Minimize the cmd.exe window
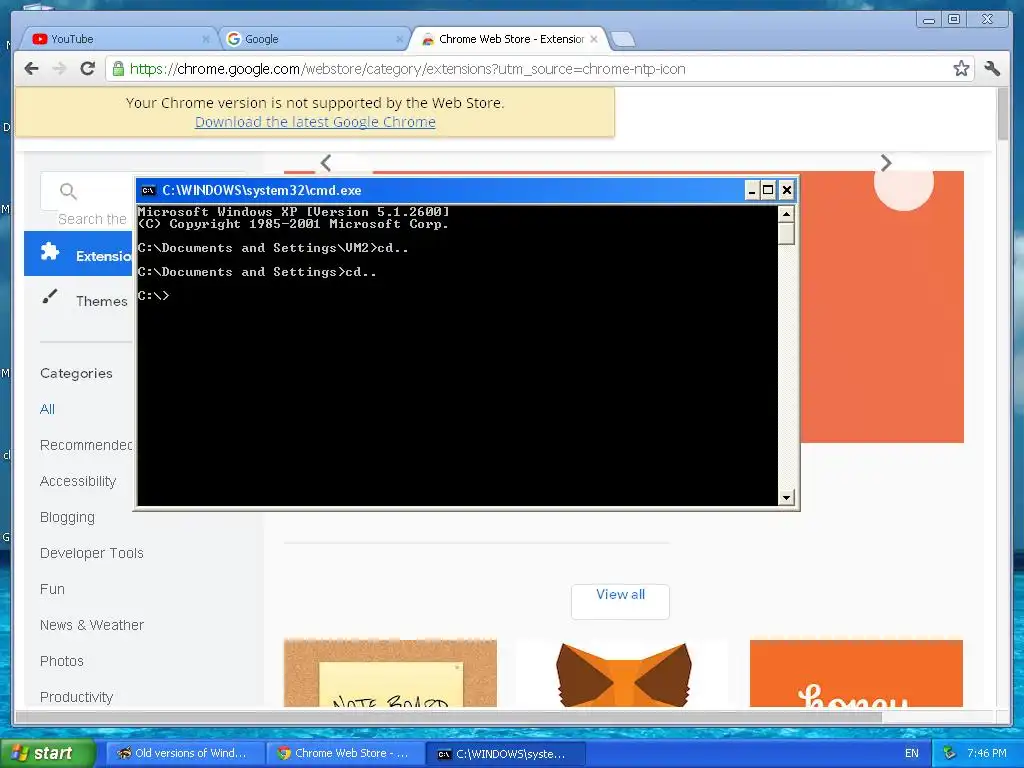 pyautogui.click(x=752, y=190)
